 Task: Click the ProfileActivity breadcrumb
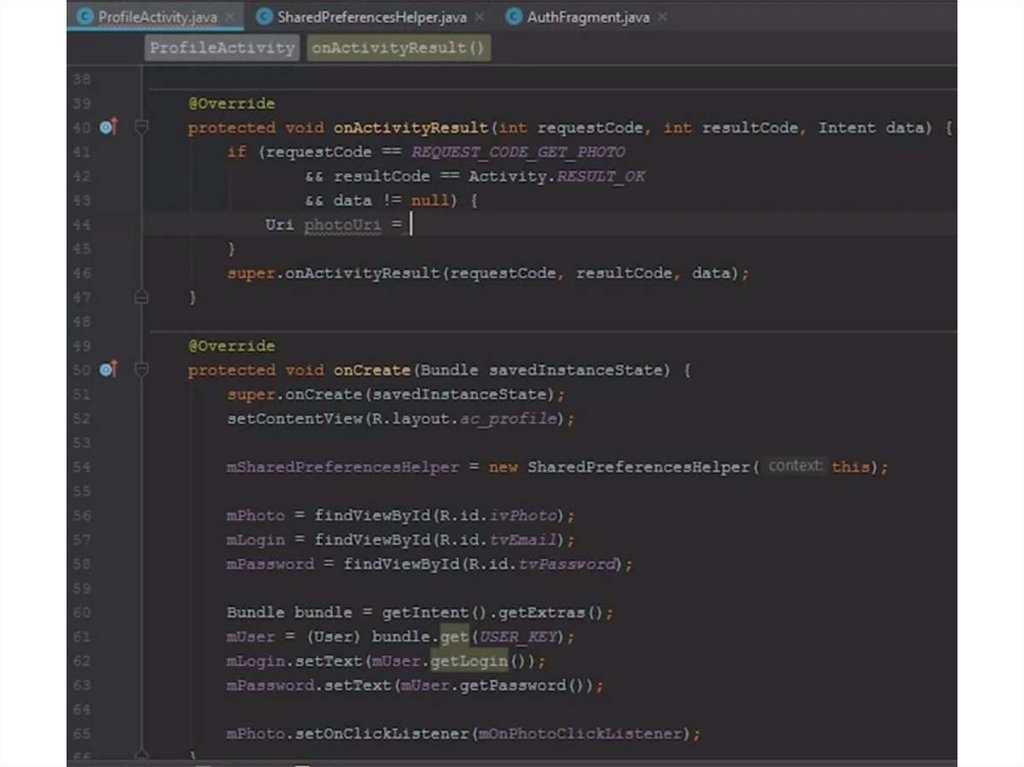pyautogui.click(x=222, y=48)
